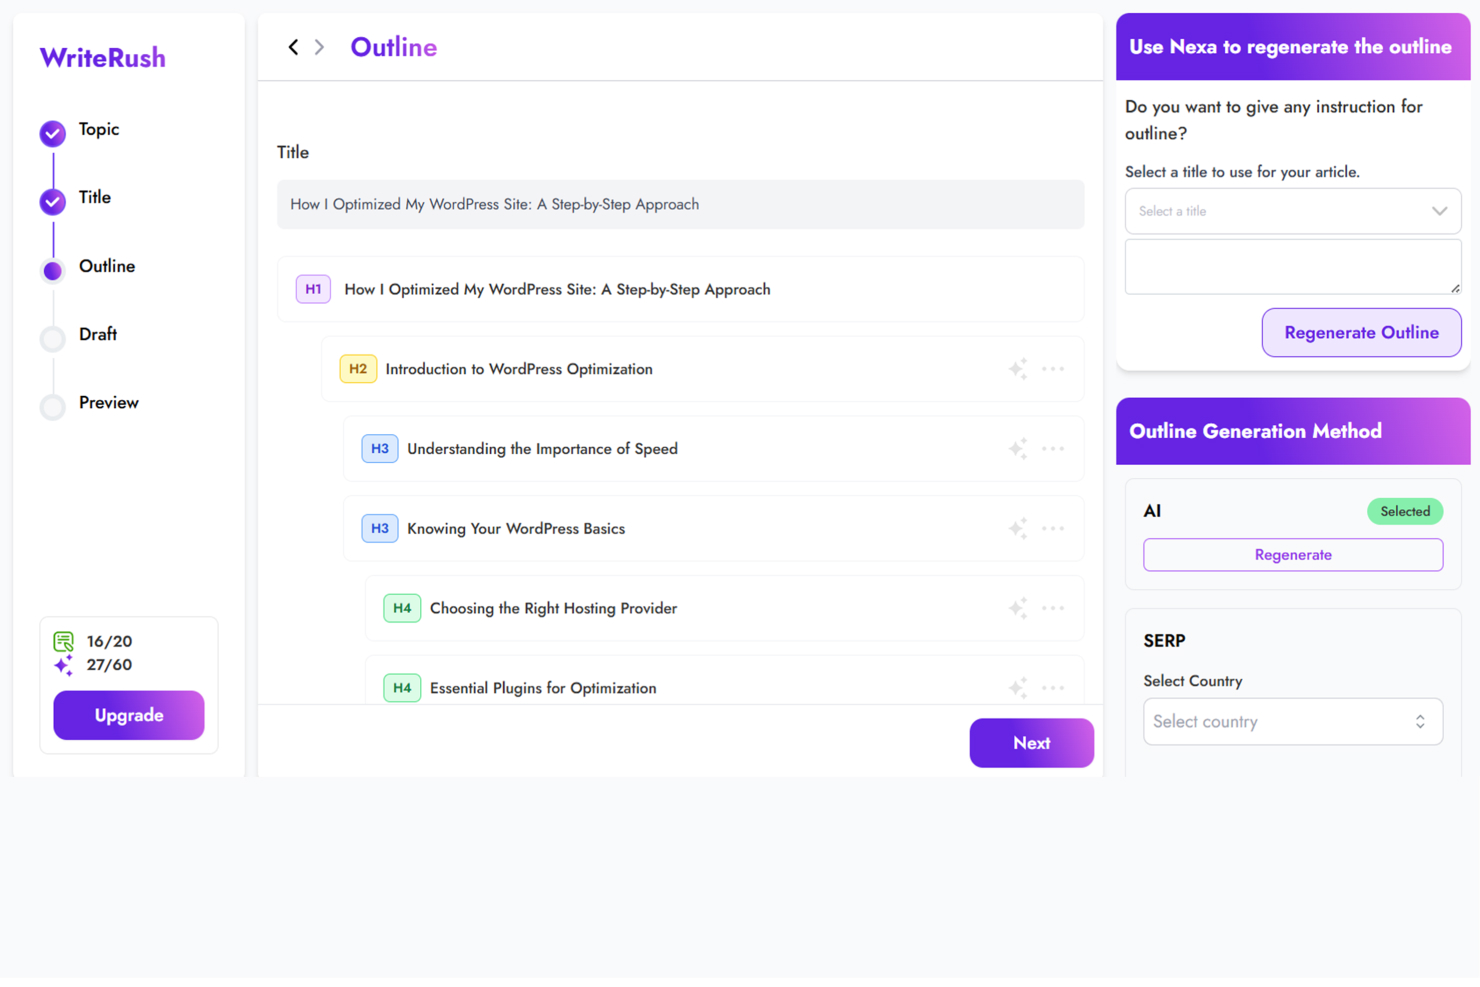This screenshot has height=987, width=1480.
Task: Open the Select country dropdown under SERP
Action: [x=1292, y=721]
